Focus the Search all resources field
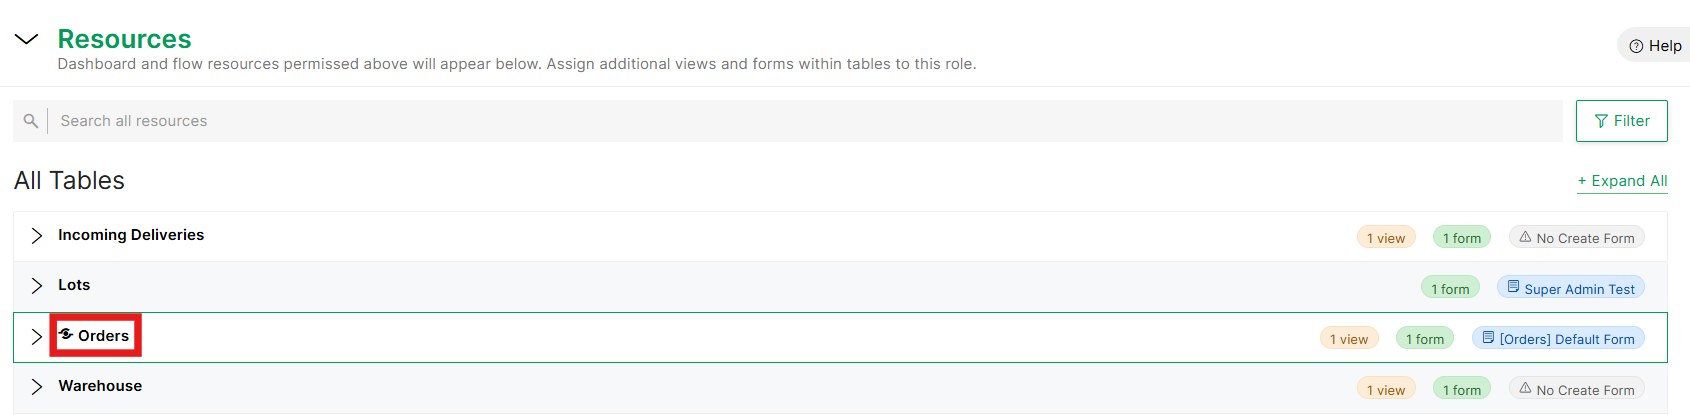Image resolution: width=1690 pixels, height=415 pixels. point(804,121)
